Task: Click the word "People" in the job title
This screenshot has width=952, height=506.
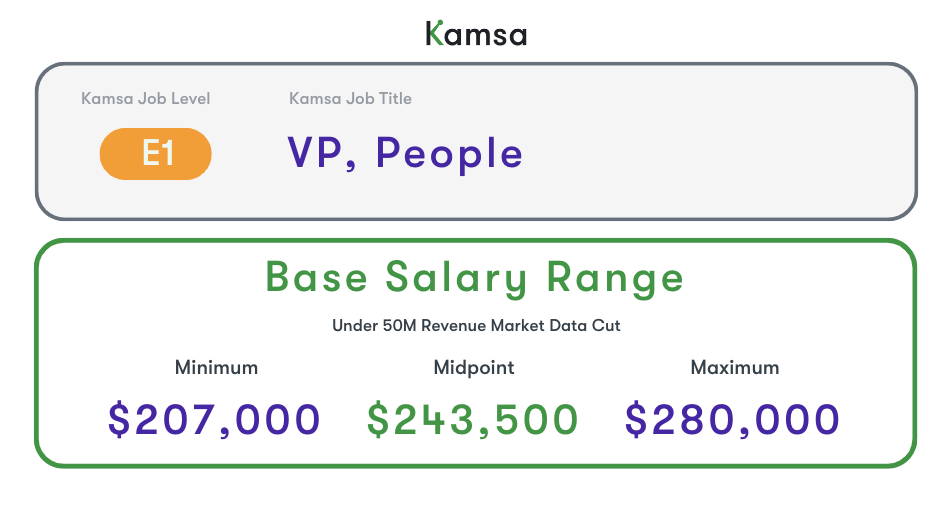Action: point(449,154)
